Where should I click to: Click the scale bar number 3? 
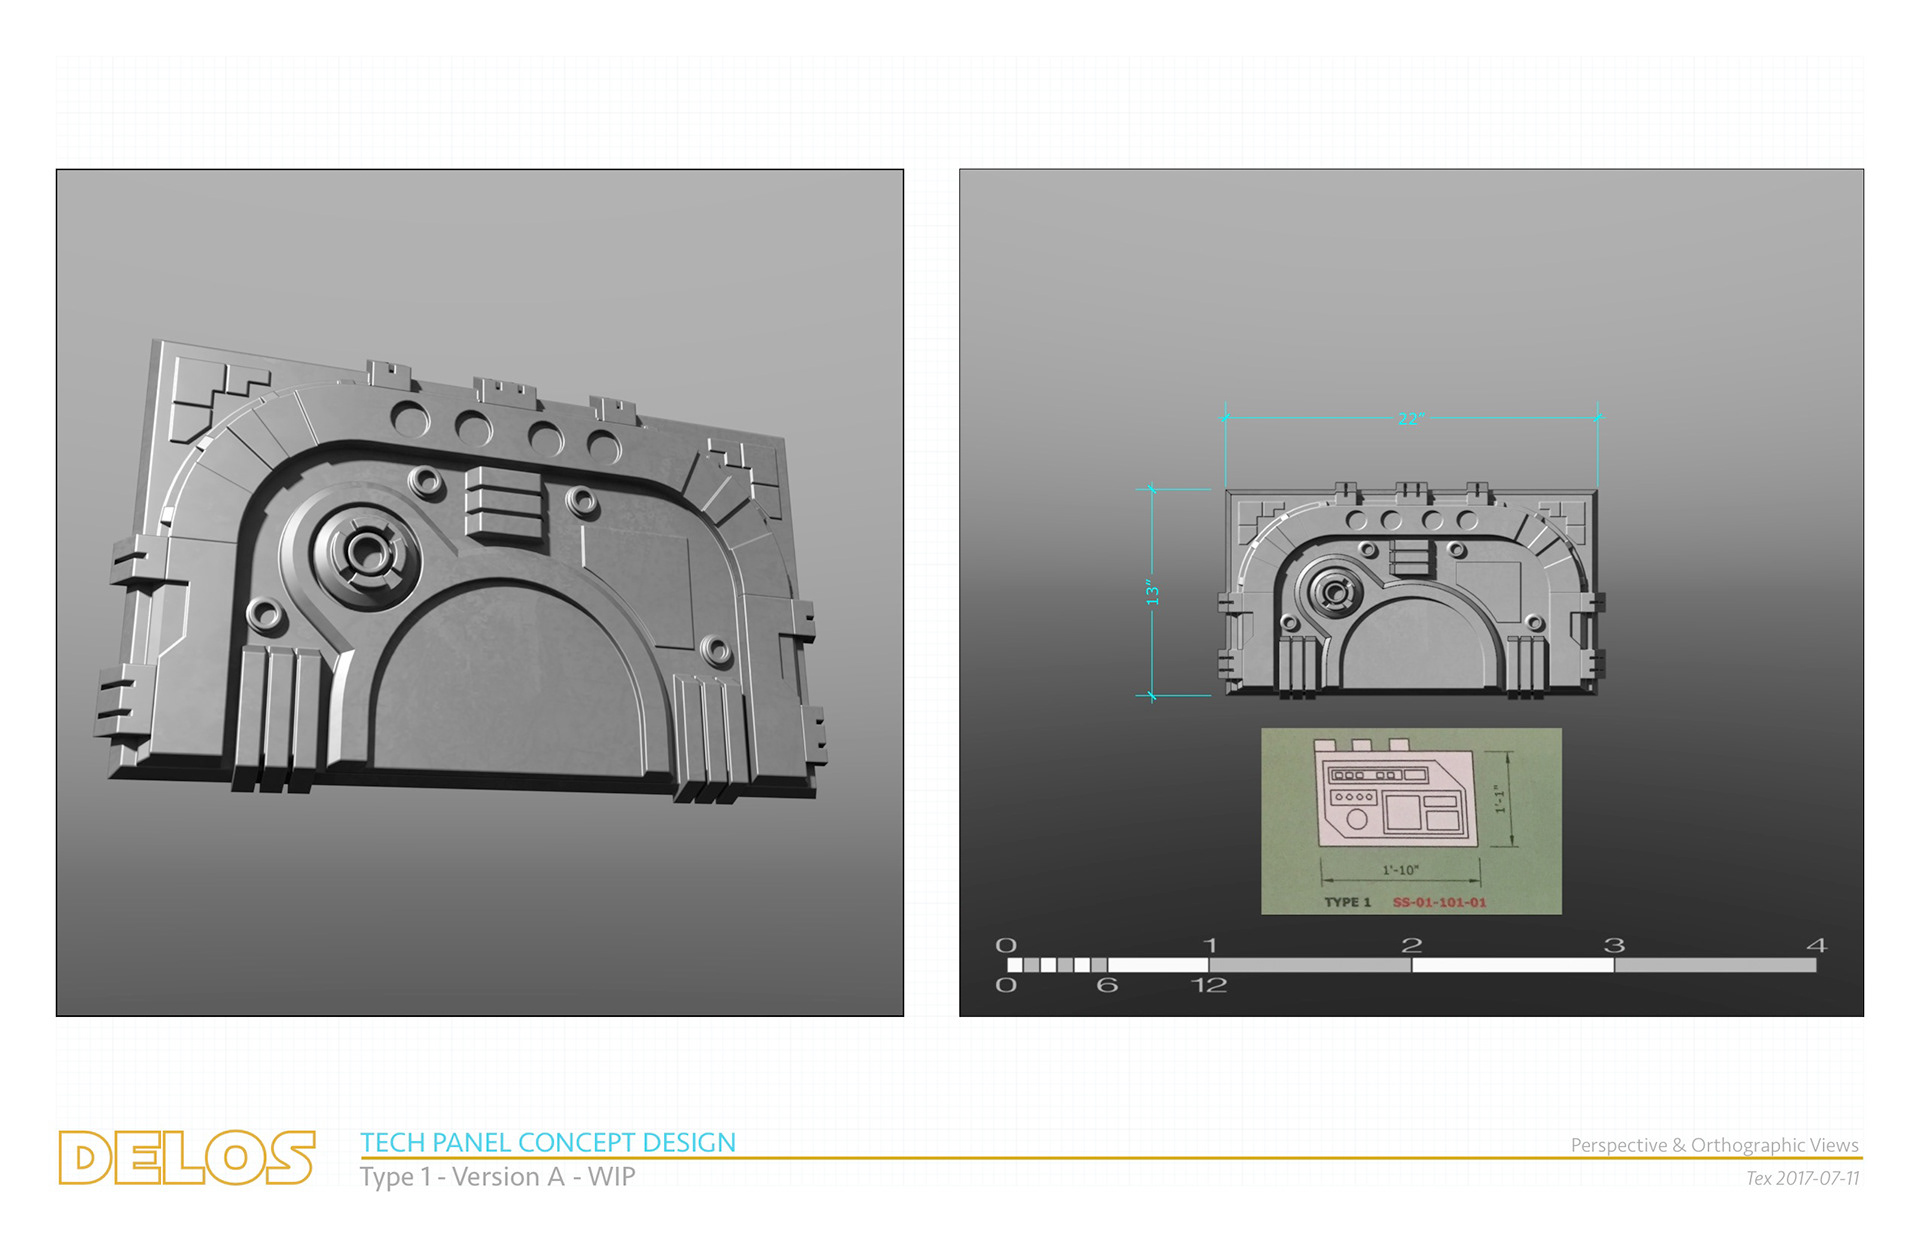tap(1614, 945)
